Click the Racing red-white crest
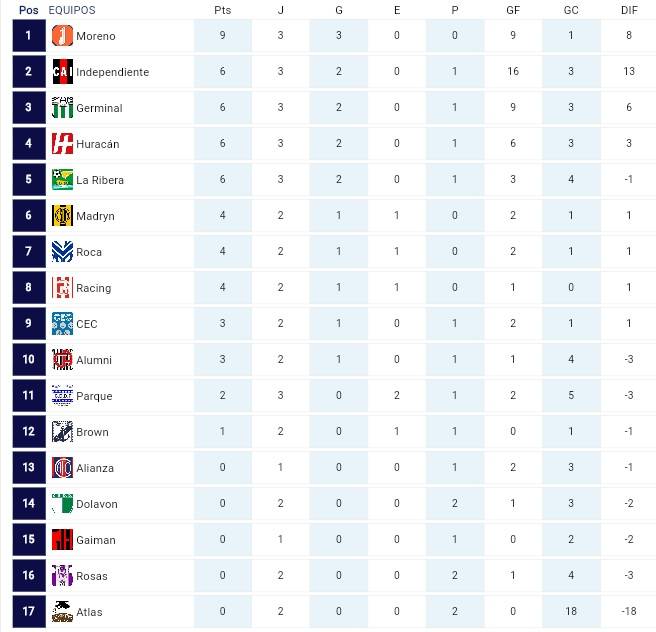The height and width of the screenshot is (632, 656). (62, 287)
